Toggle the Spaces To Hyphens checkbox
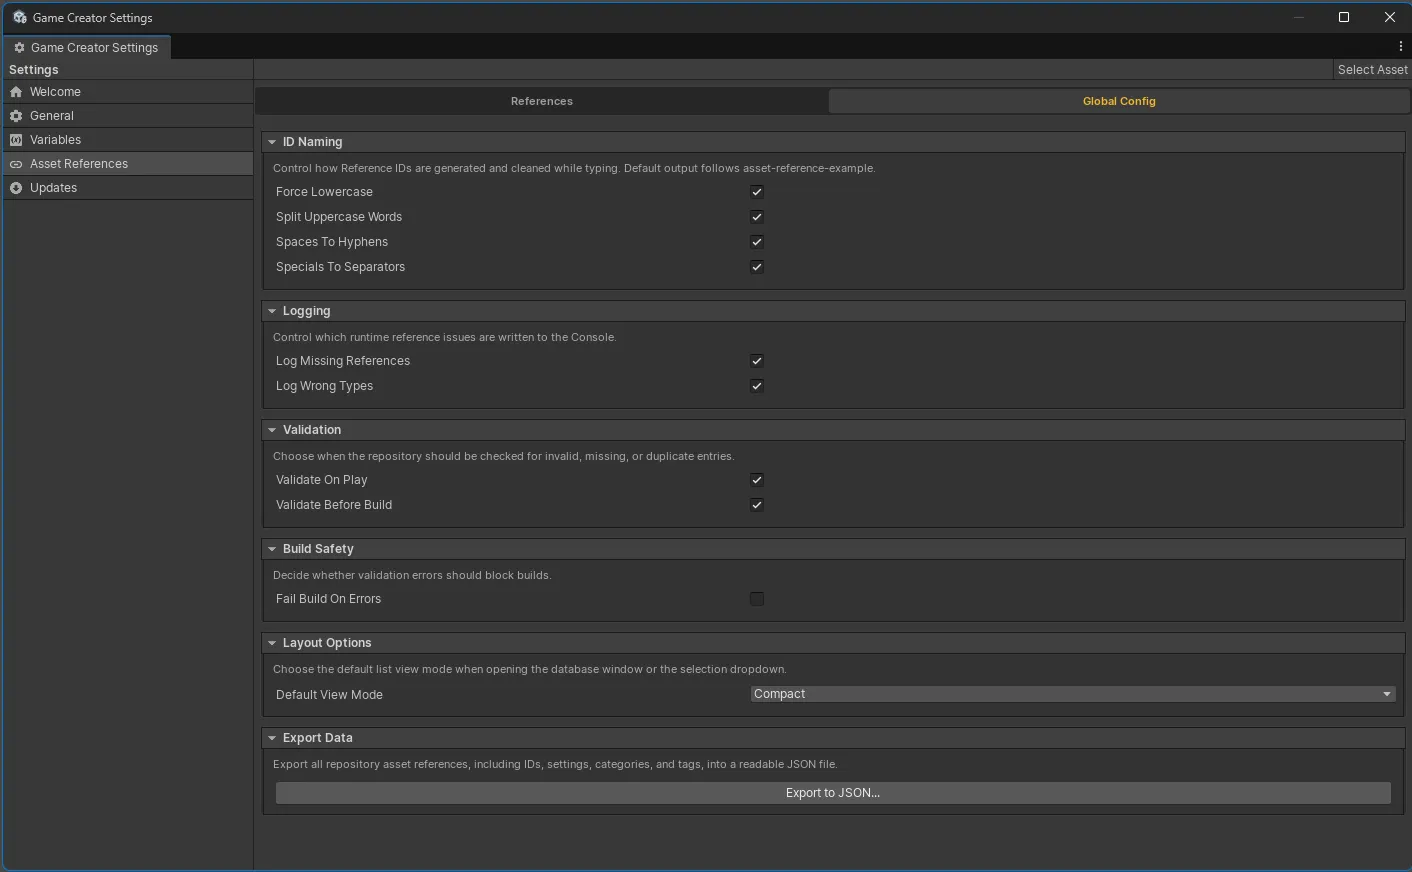 (x=757, y=242)
